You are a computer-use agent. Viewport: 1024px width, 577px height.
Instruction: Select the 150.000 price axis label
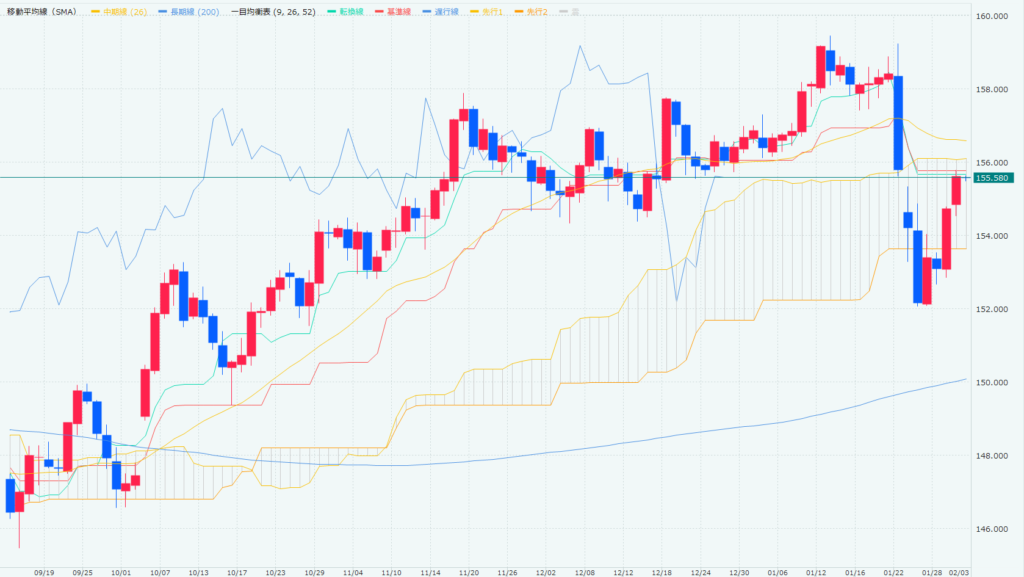click(991, 383)
